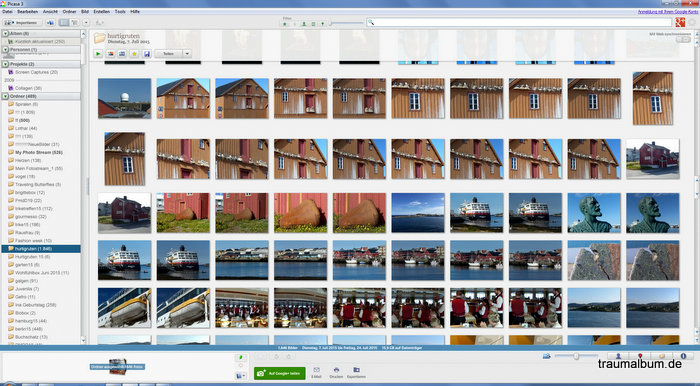Click the thumbnail size slider handle
Image resolution: width=700 pixels, height=386 pixels.
pos(576,356)
